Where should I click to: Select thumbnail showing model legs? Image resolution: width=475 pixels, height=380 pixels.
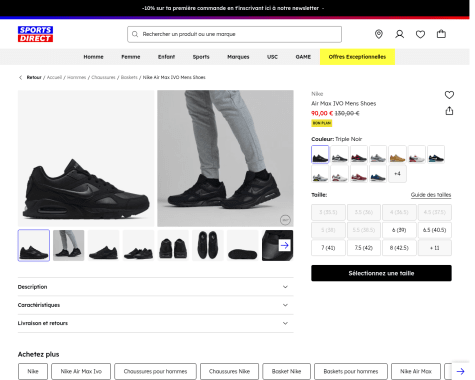pyautogui.click(x=69, y=245)
